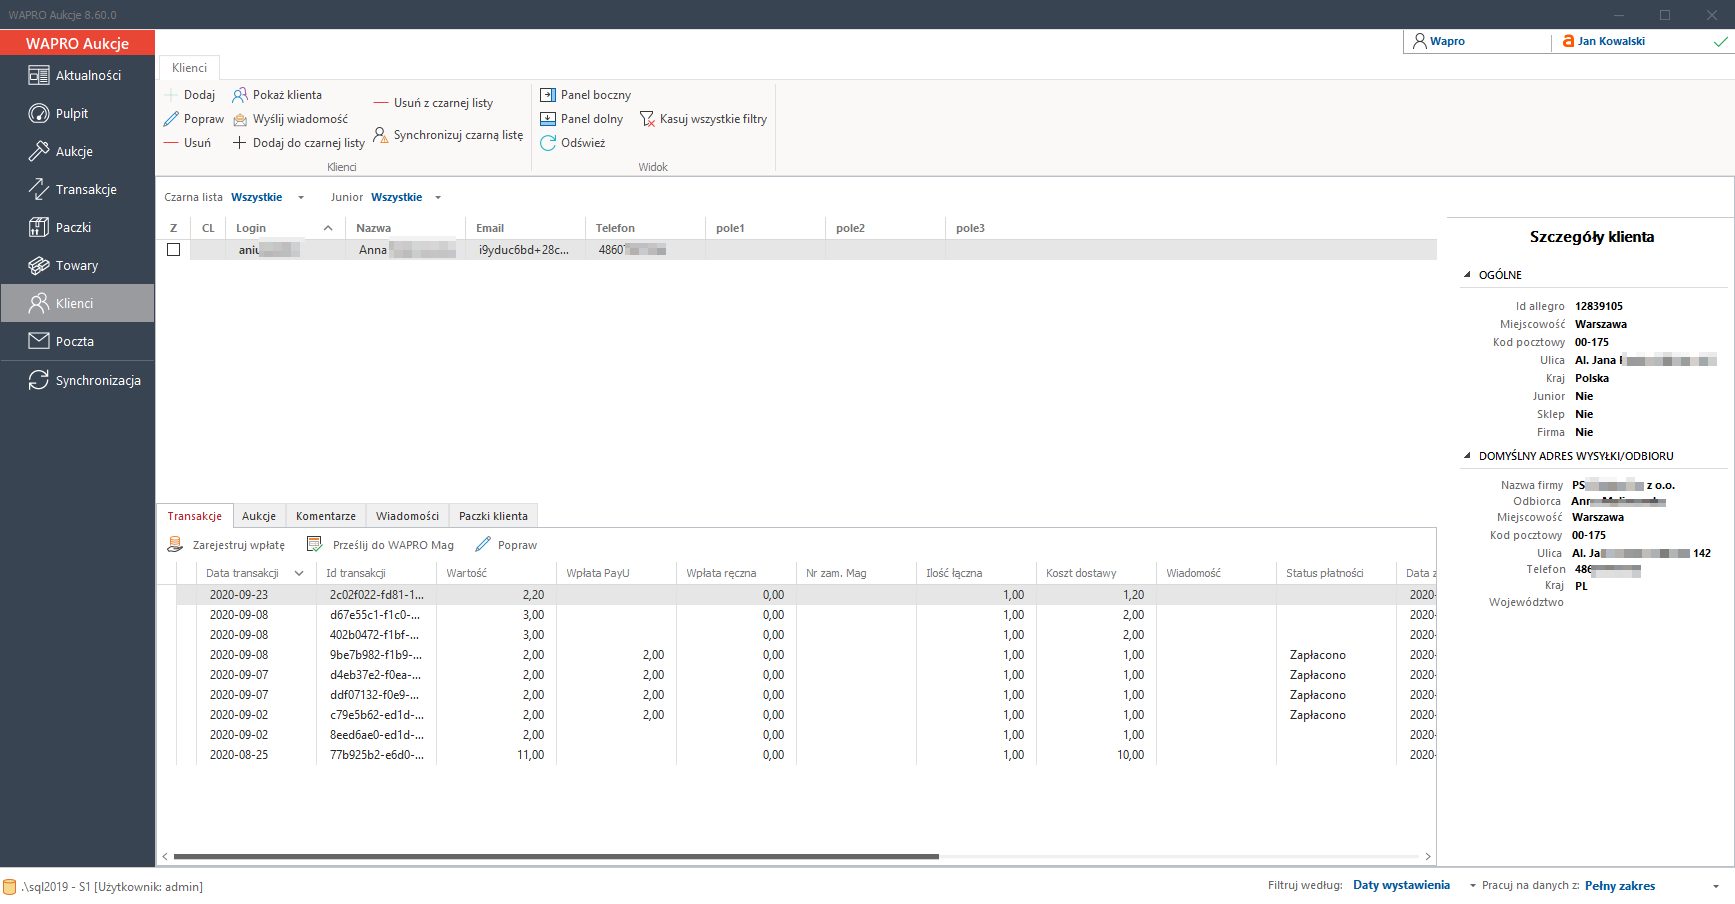Collapse DOMYŚLNY ADRES WYSYŁKI/ODBIORU section

[x=1467, y=456]
